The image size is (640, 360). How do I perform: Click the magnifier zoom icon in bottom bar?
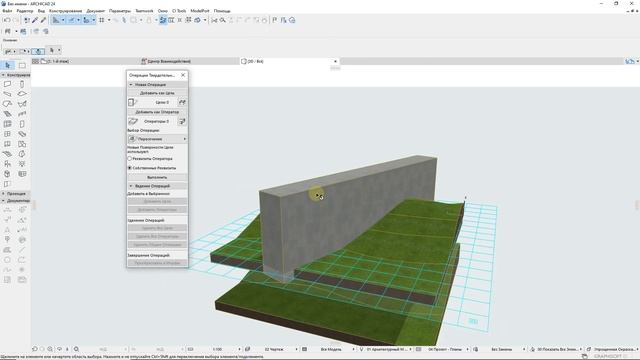tap(76, 349)
